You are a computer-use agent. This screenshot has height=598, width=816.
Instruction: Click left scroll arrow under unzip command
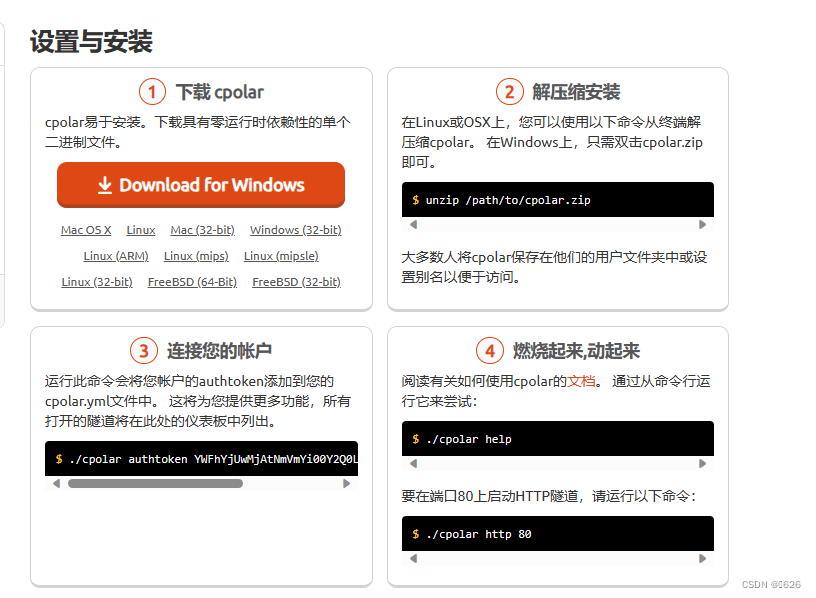[414, 224]
